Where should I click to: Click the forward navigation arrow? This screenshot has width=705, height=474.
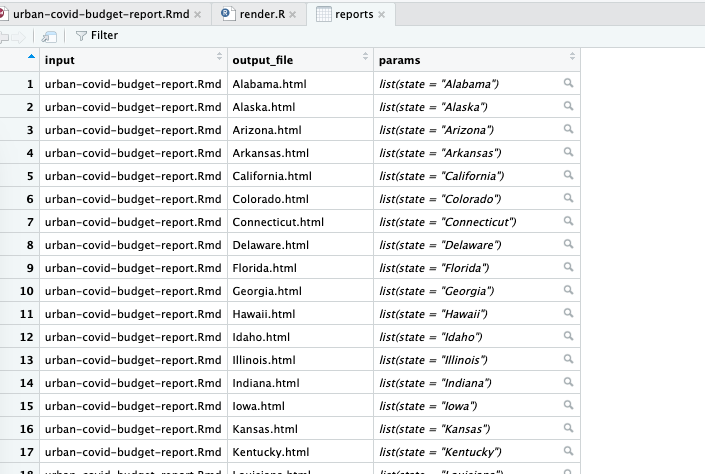(18, 37)
